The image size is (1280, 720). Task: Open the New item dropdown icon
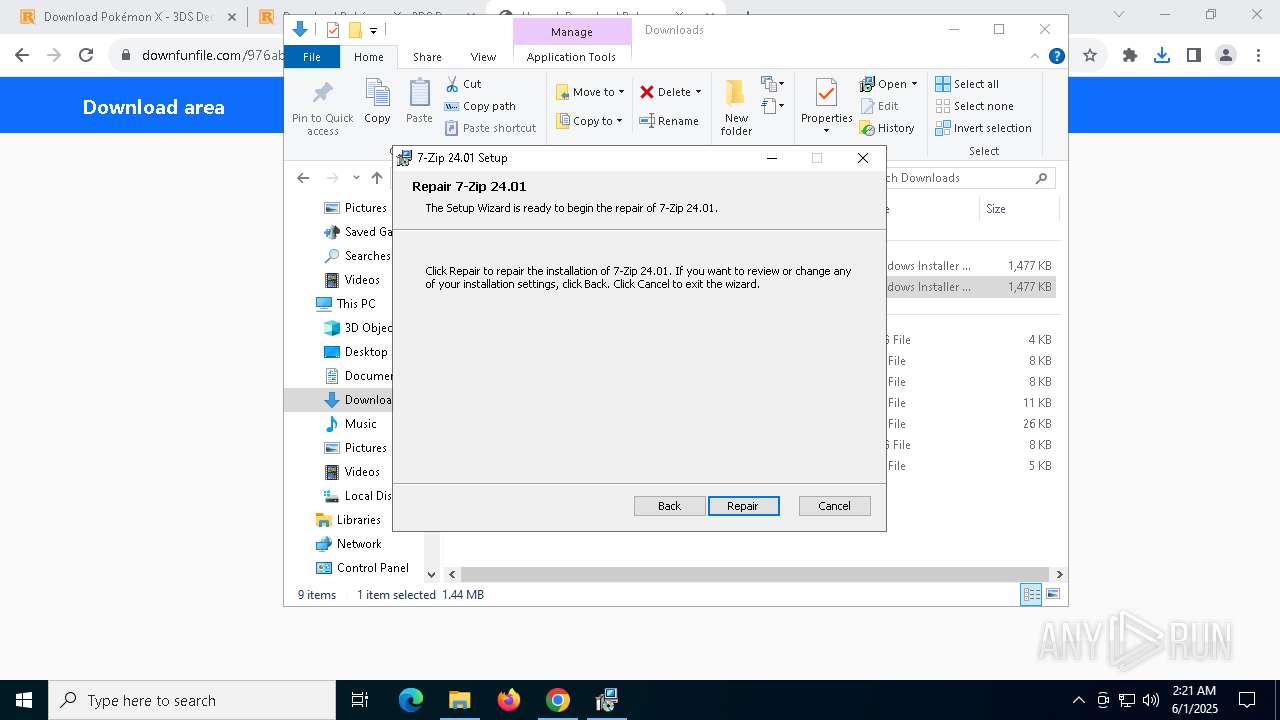point(772,84)
